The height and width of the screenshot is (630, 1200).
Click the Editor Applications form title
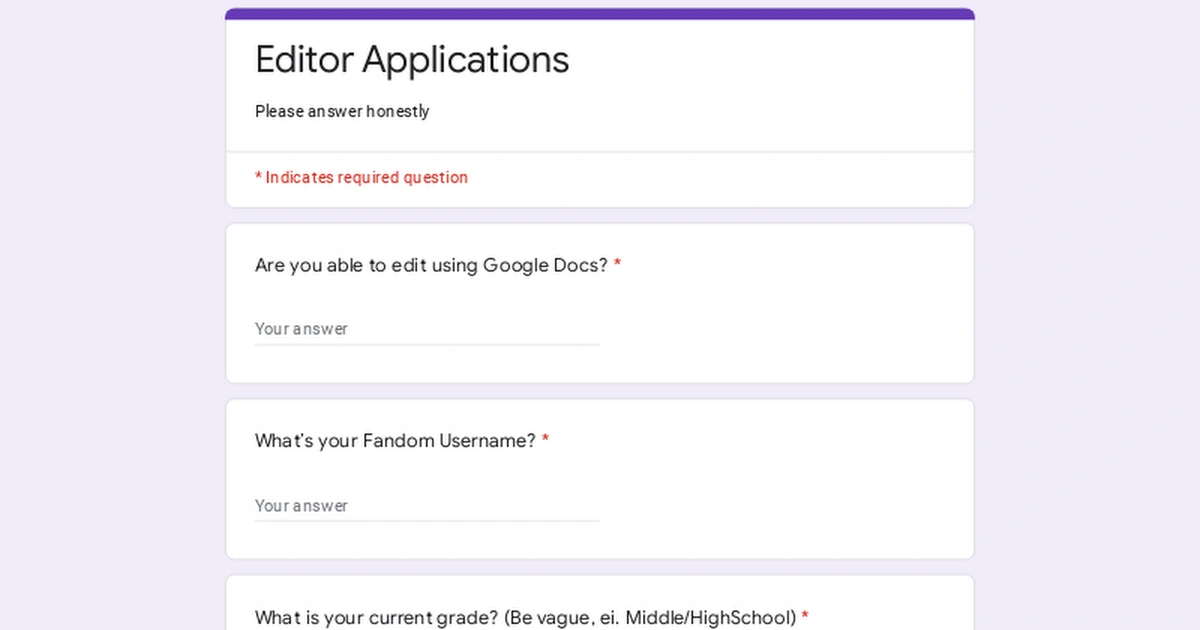(412, 60)
